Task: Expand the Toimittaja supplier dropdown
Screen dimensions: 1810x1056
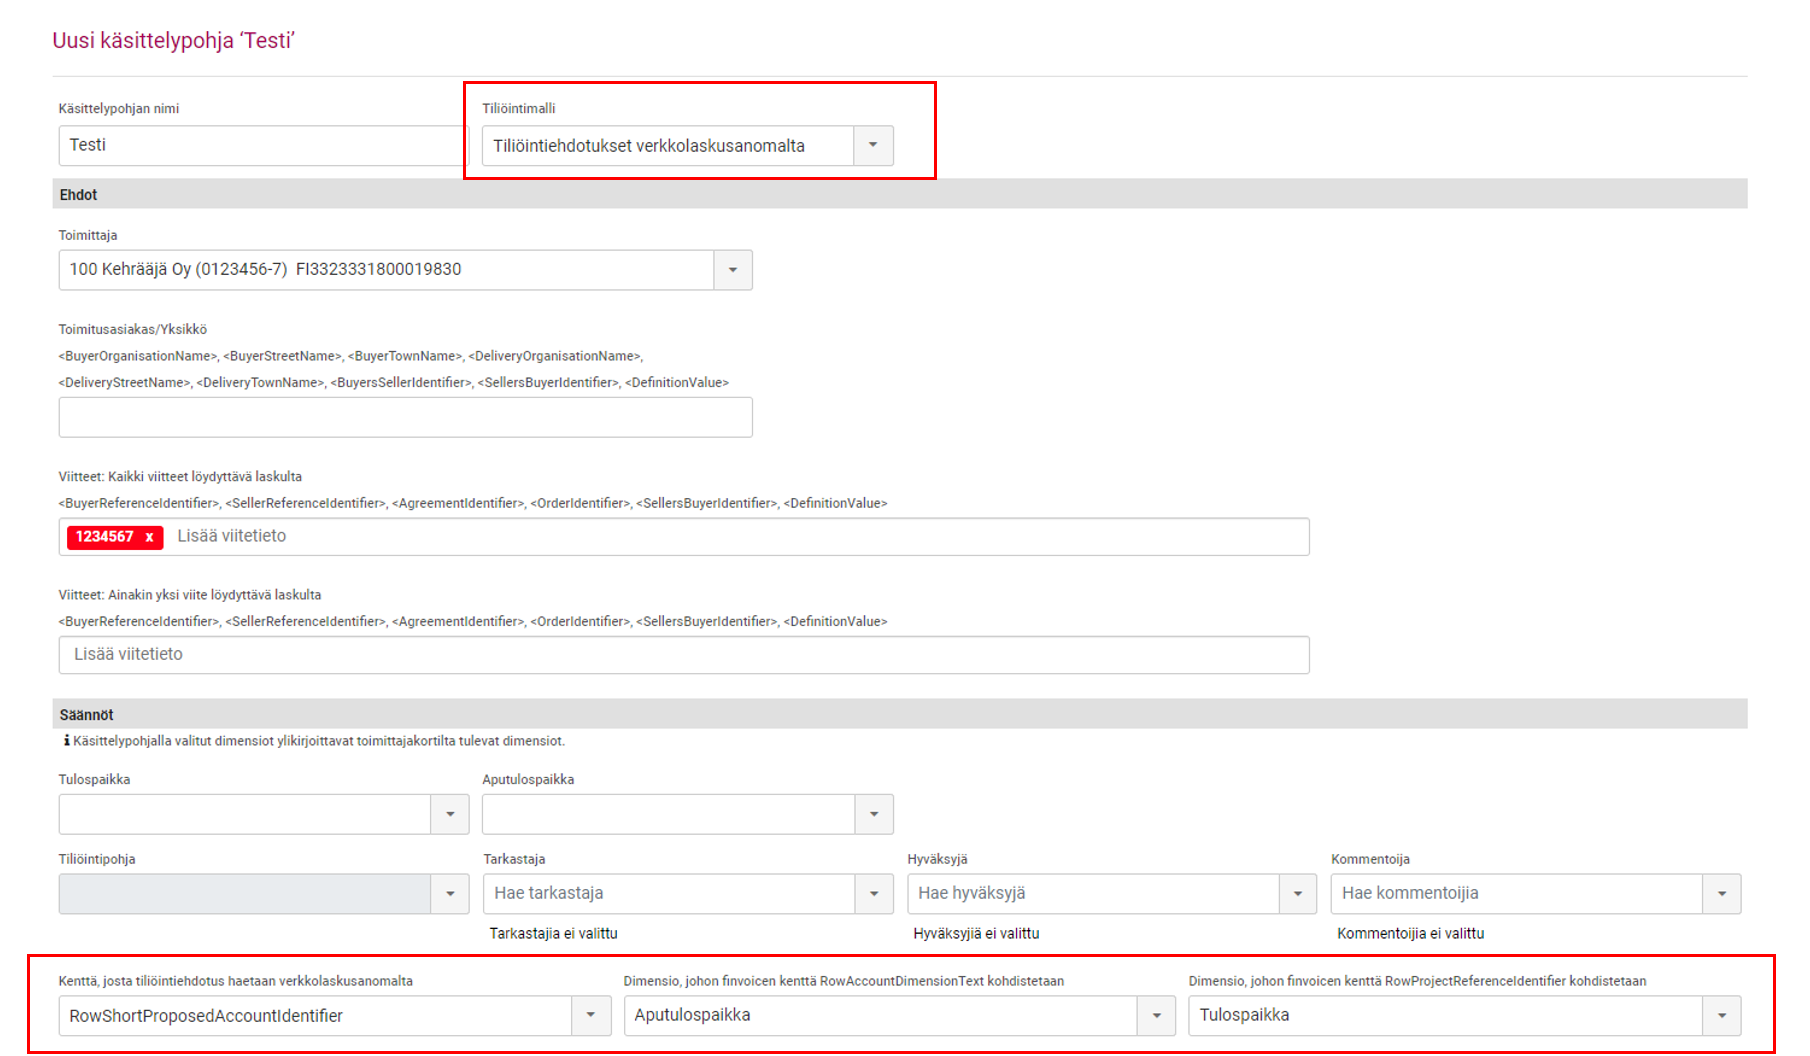Action: point(732,270)
